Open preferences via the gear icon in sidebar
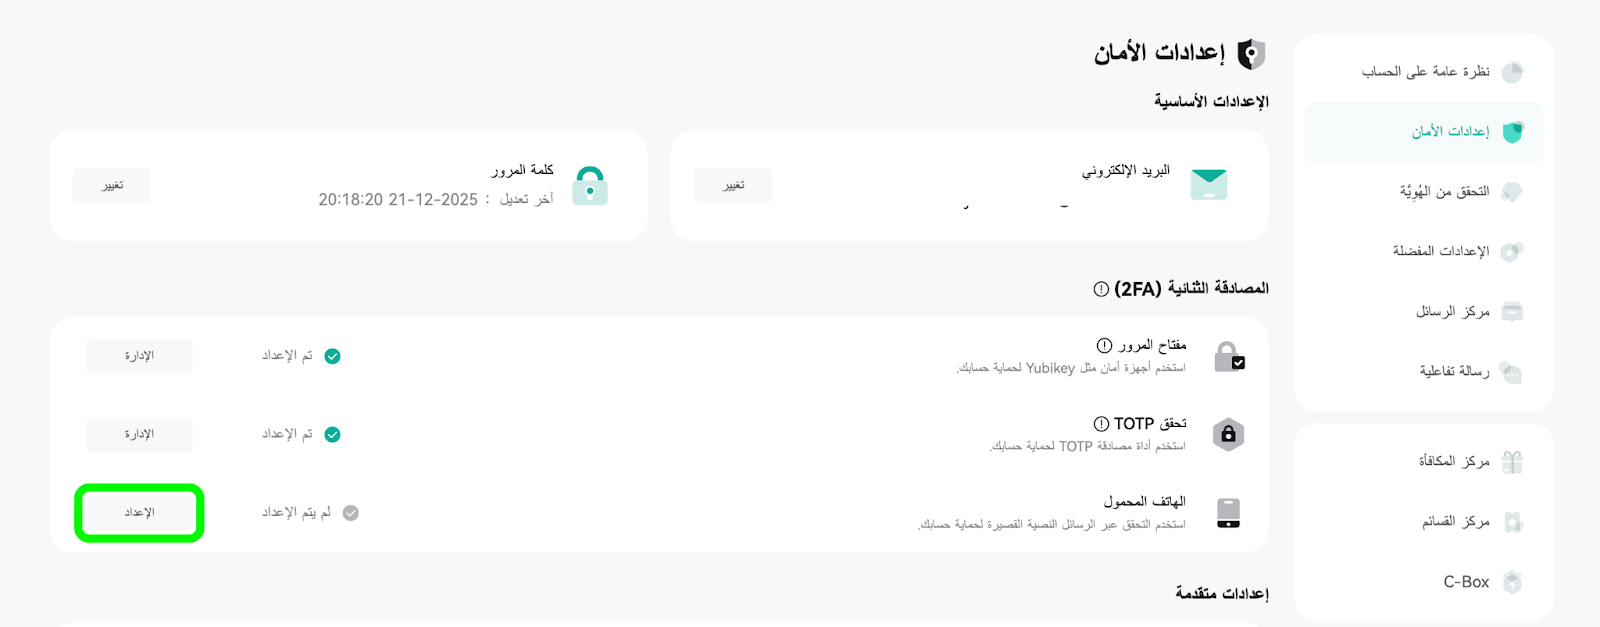The height and width of the screenshot is (627, 1600). pos(1512,252)
